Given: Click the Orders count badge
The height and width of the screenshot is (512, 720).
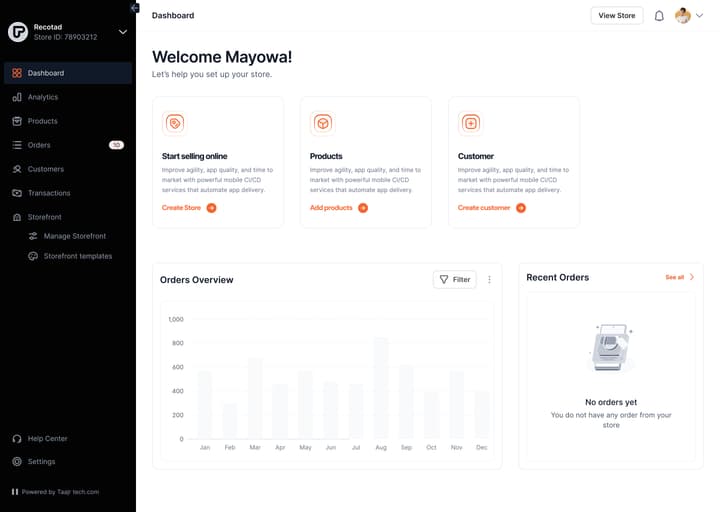Looking at the screenshot, I should (x=116, y=145).
